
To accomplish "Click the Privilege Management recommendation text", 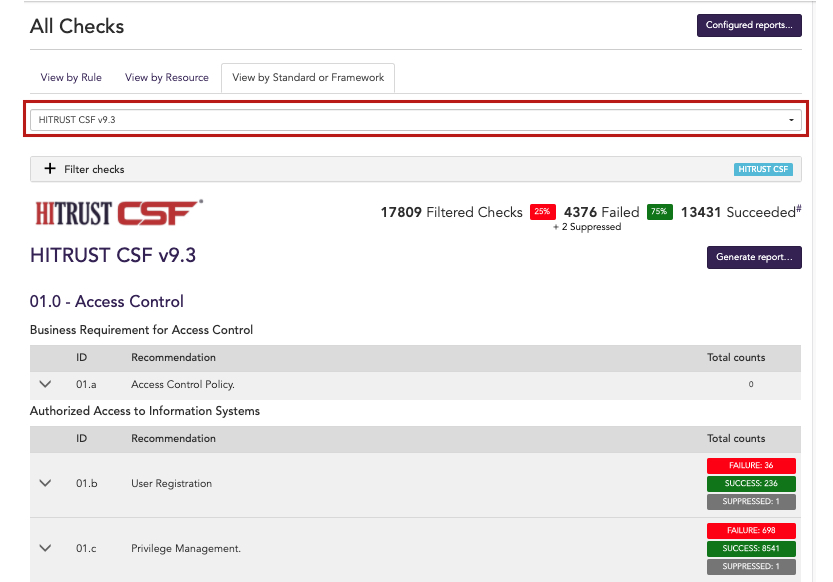I will click(186, 549).
